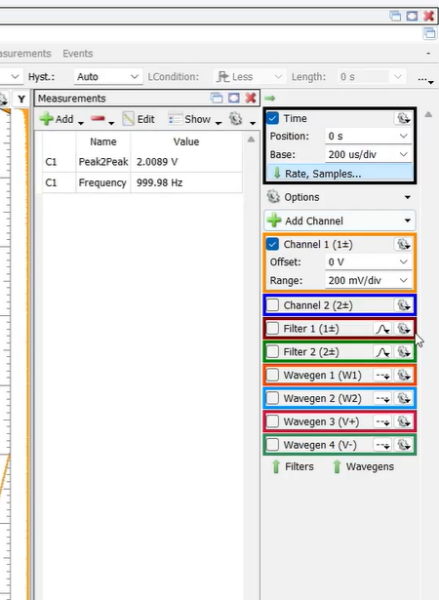Viewport: 439px width, 600px height.
Task: Uncheck the Time checkbox
Action: coord(273,118)
